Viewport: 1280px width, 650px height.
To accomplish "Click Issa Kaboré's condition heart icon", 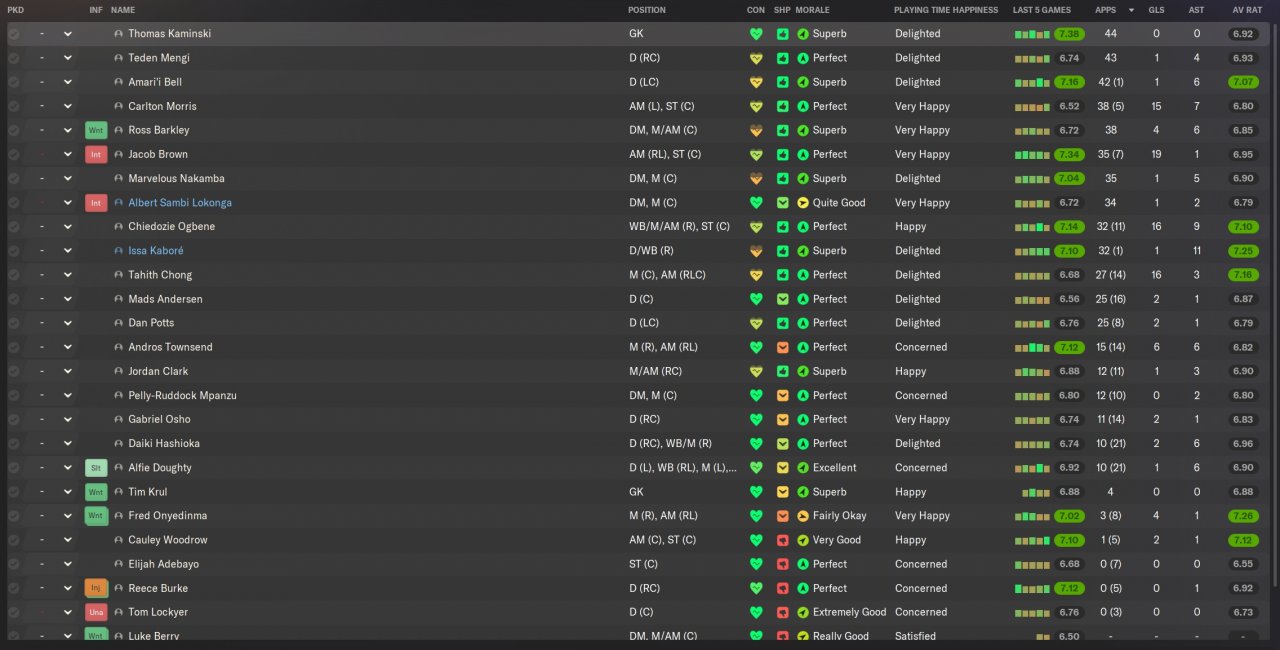I will [x=756, y=251].
